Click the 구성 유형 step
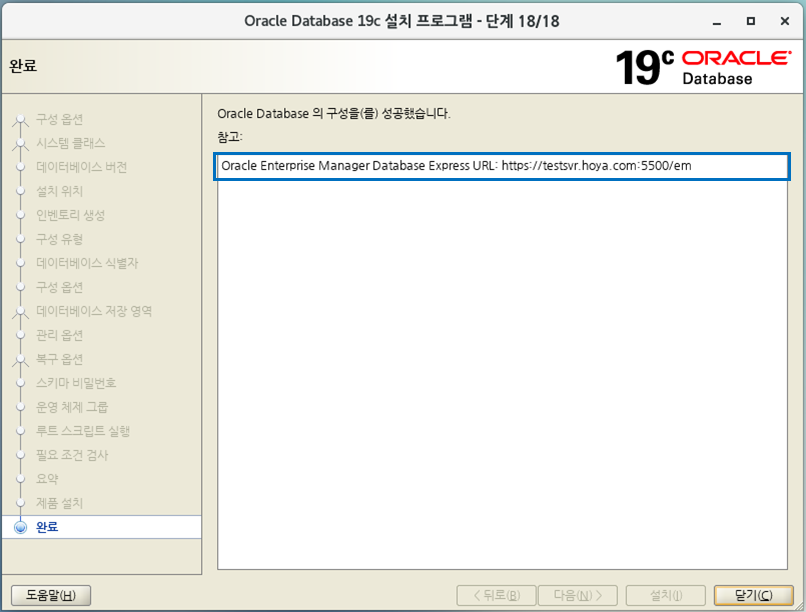806x612 pixels. pyautogui.click(x=59, y=239)
